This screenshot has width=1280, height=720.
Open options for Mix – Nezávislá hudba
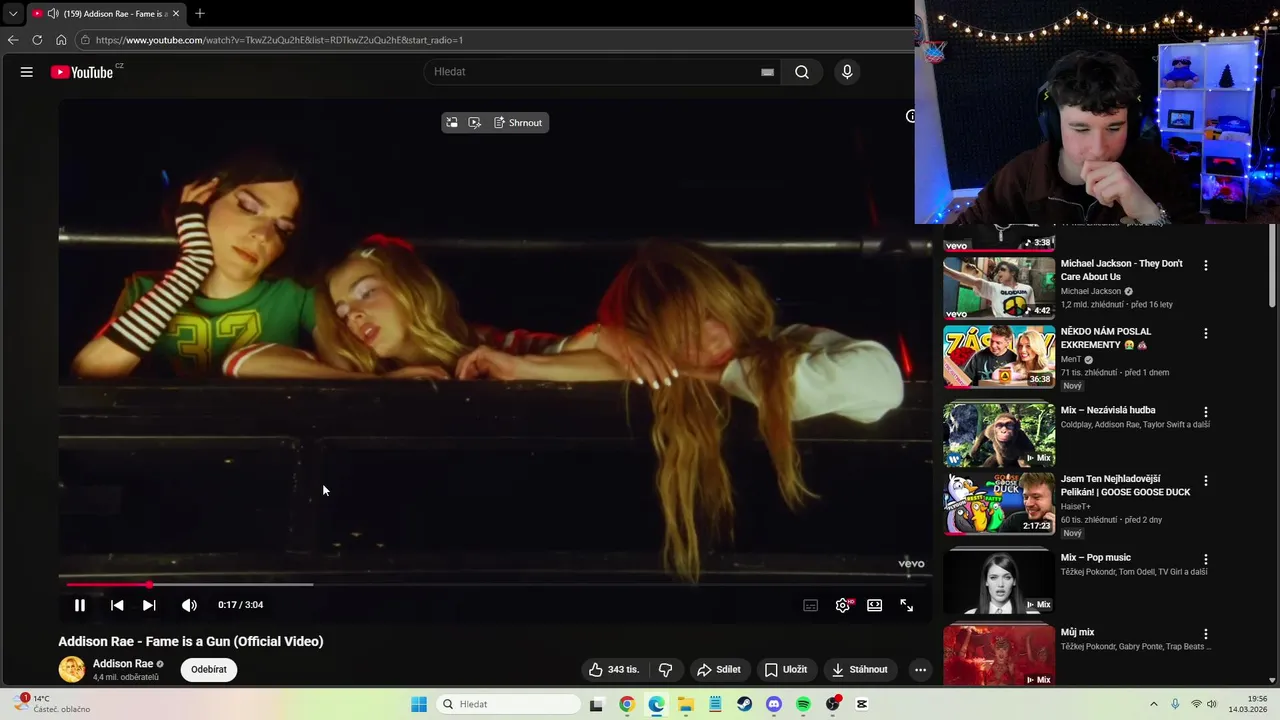pyautogui.click(x=1206, y=412)
